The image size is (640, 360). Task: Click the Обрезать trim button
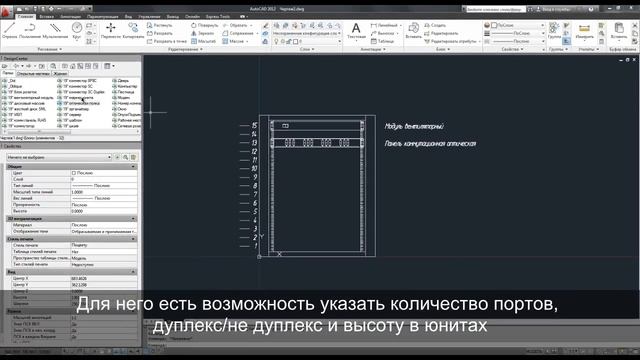(x=238, y=25)
